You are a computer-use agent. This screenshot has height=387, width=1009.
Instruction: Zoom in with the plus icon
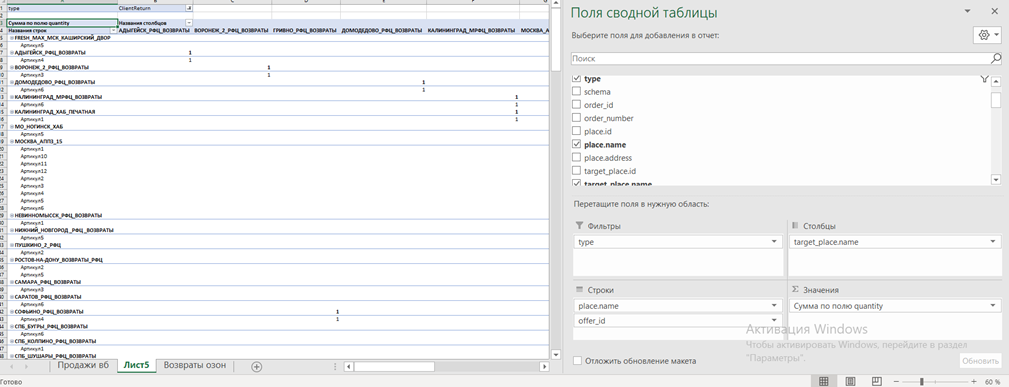974,381
